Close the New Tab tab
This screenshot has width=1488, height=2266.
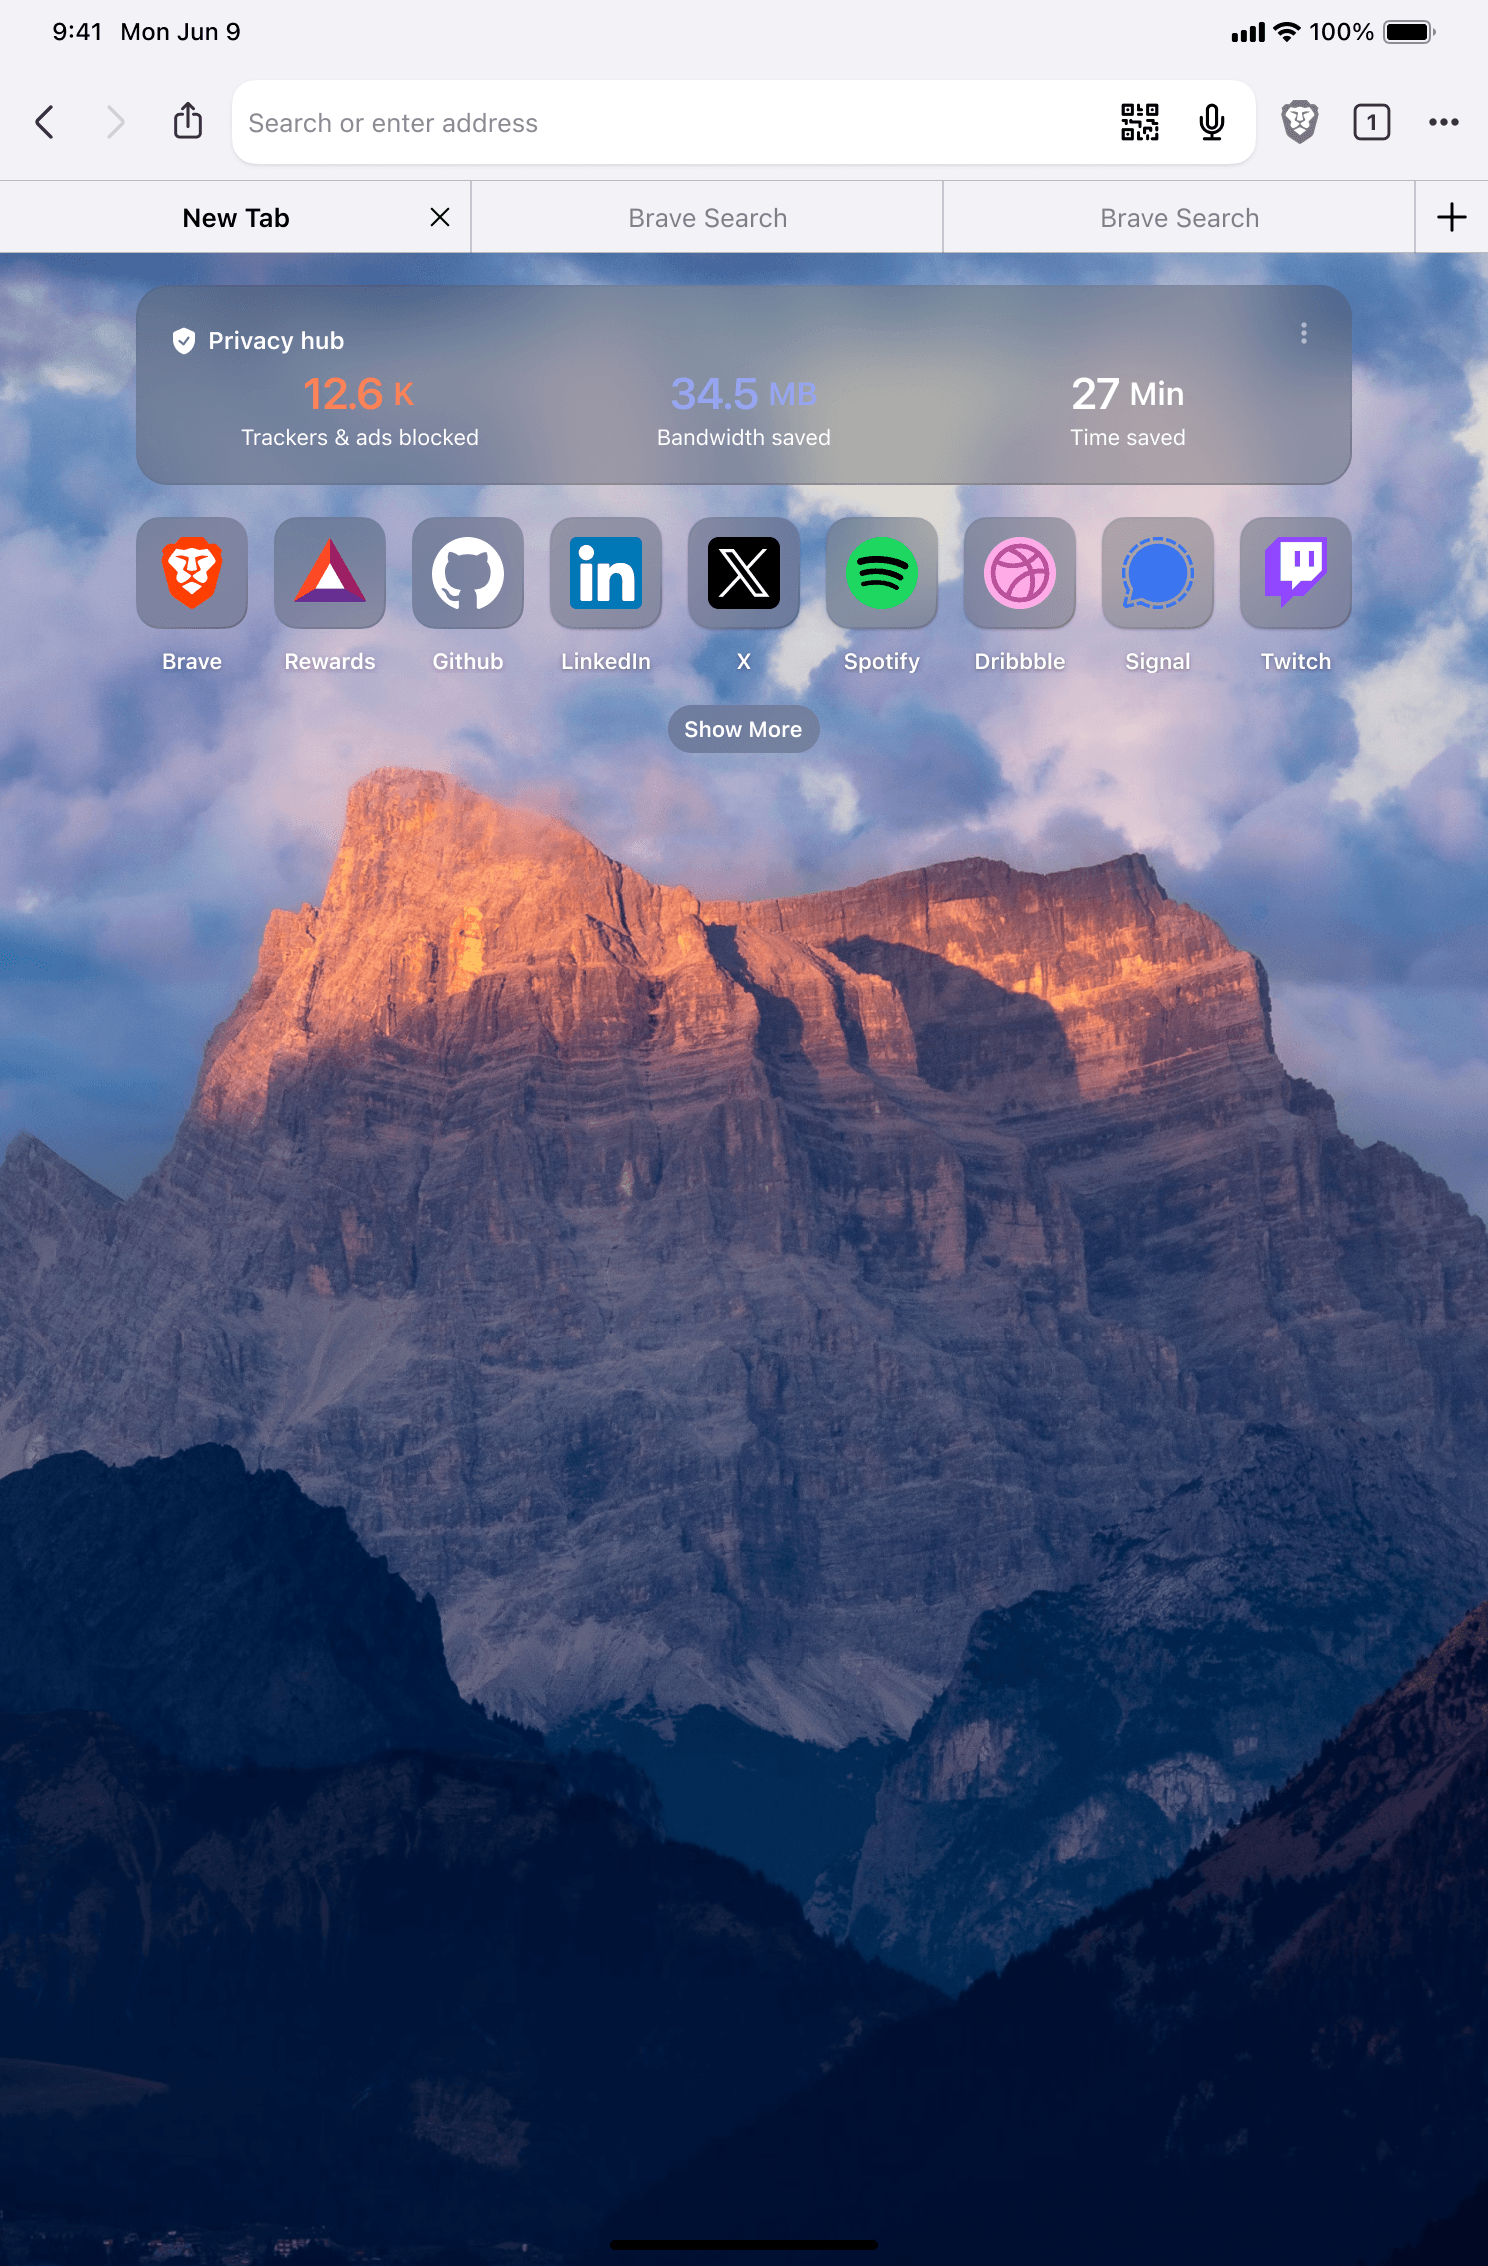[440, 218]
